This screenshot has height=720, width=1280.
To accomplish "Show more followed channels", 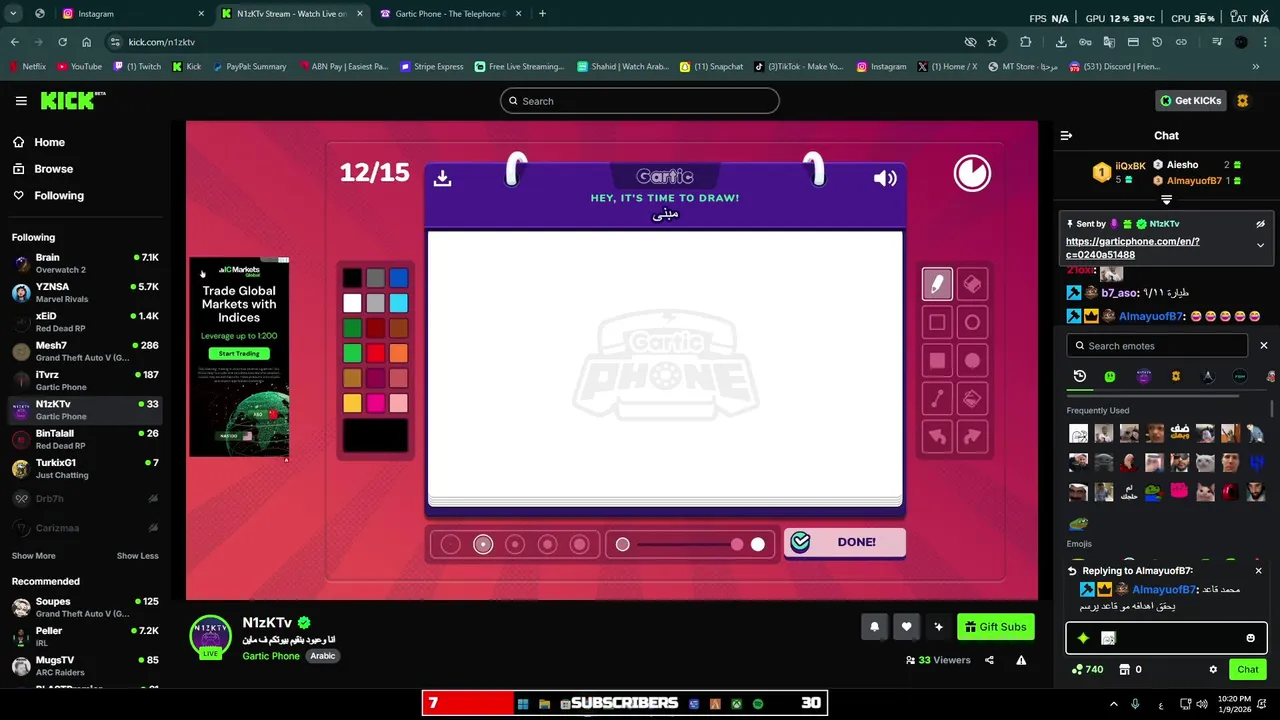I will coord(33,556).
